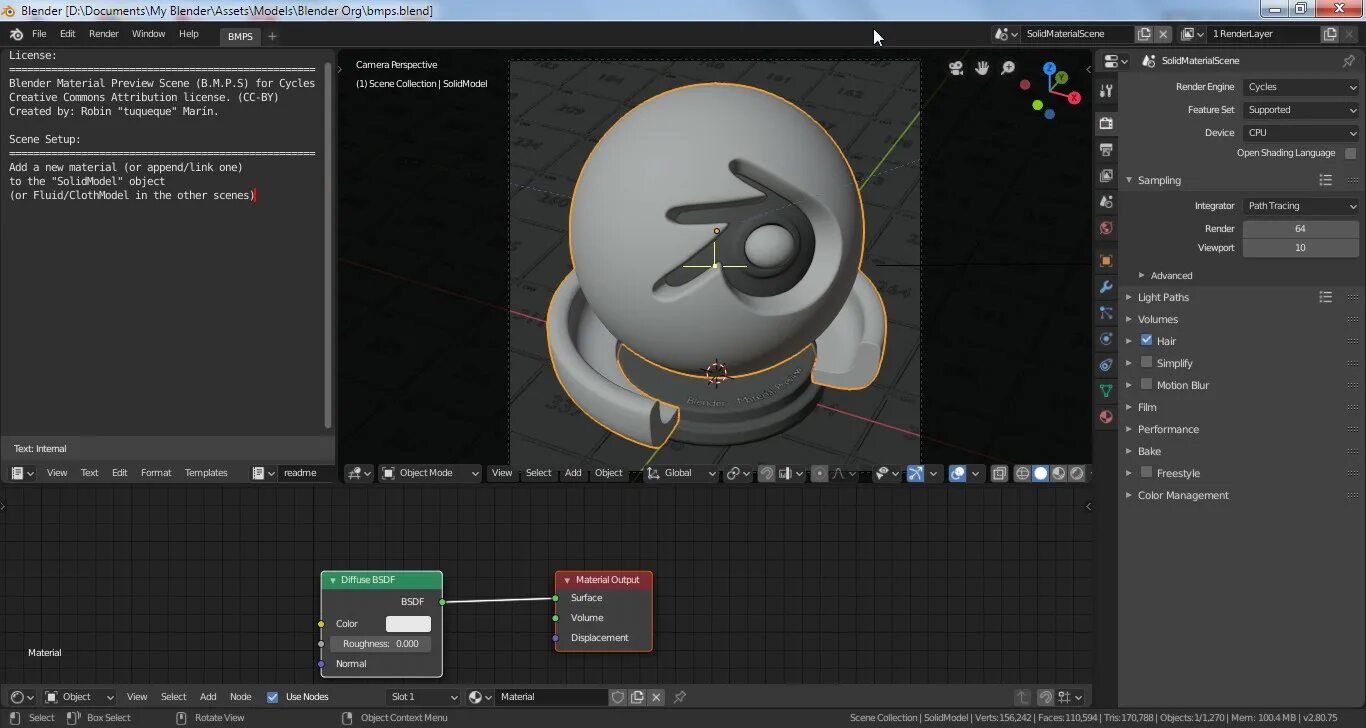The image size is (1366, 728).
Task: Open the Slot 1 material slot dropdown
Action: pos(424,697)
